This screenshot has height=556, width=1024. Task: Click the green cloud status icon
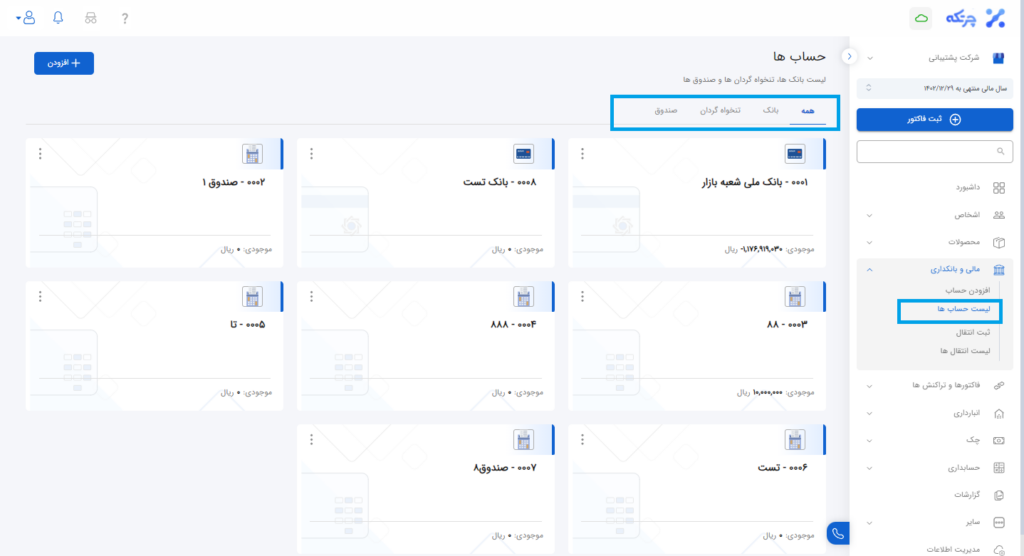pos(921,18)
